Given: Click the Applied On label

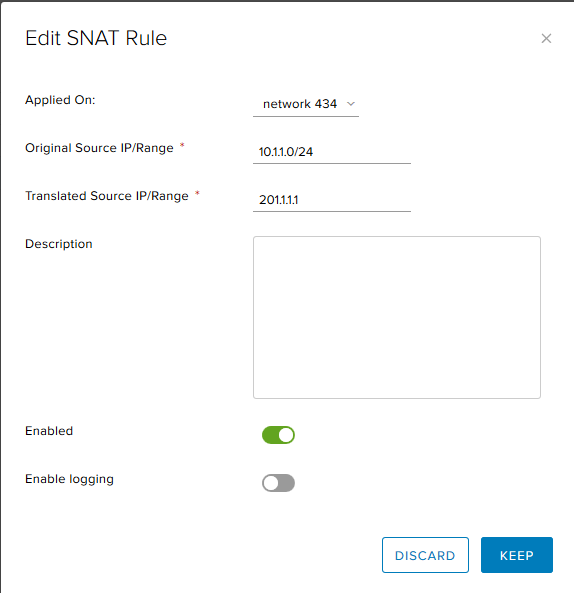Looking at the screenshot, I should click(60, 100).
